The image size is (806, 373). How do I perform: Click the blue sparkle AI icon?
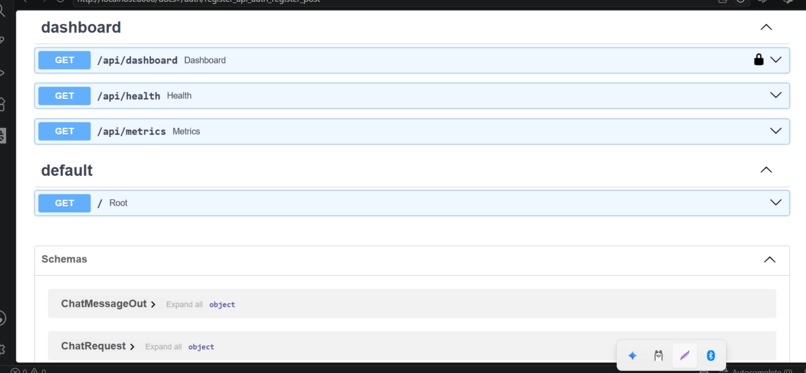click(633, 356)
